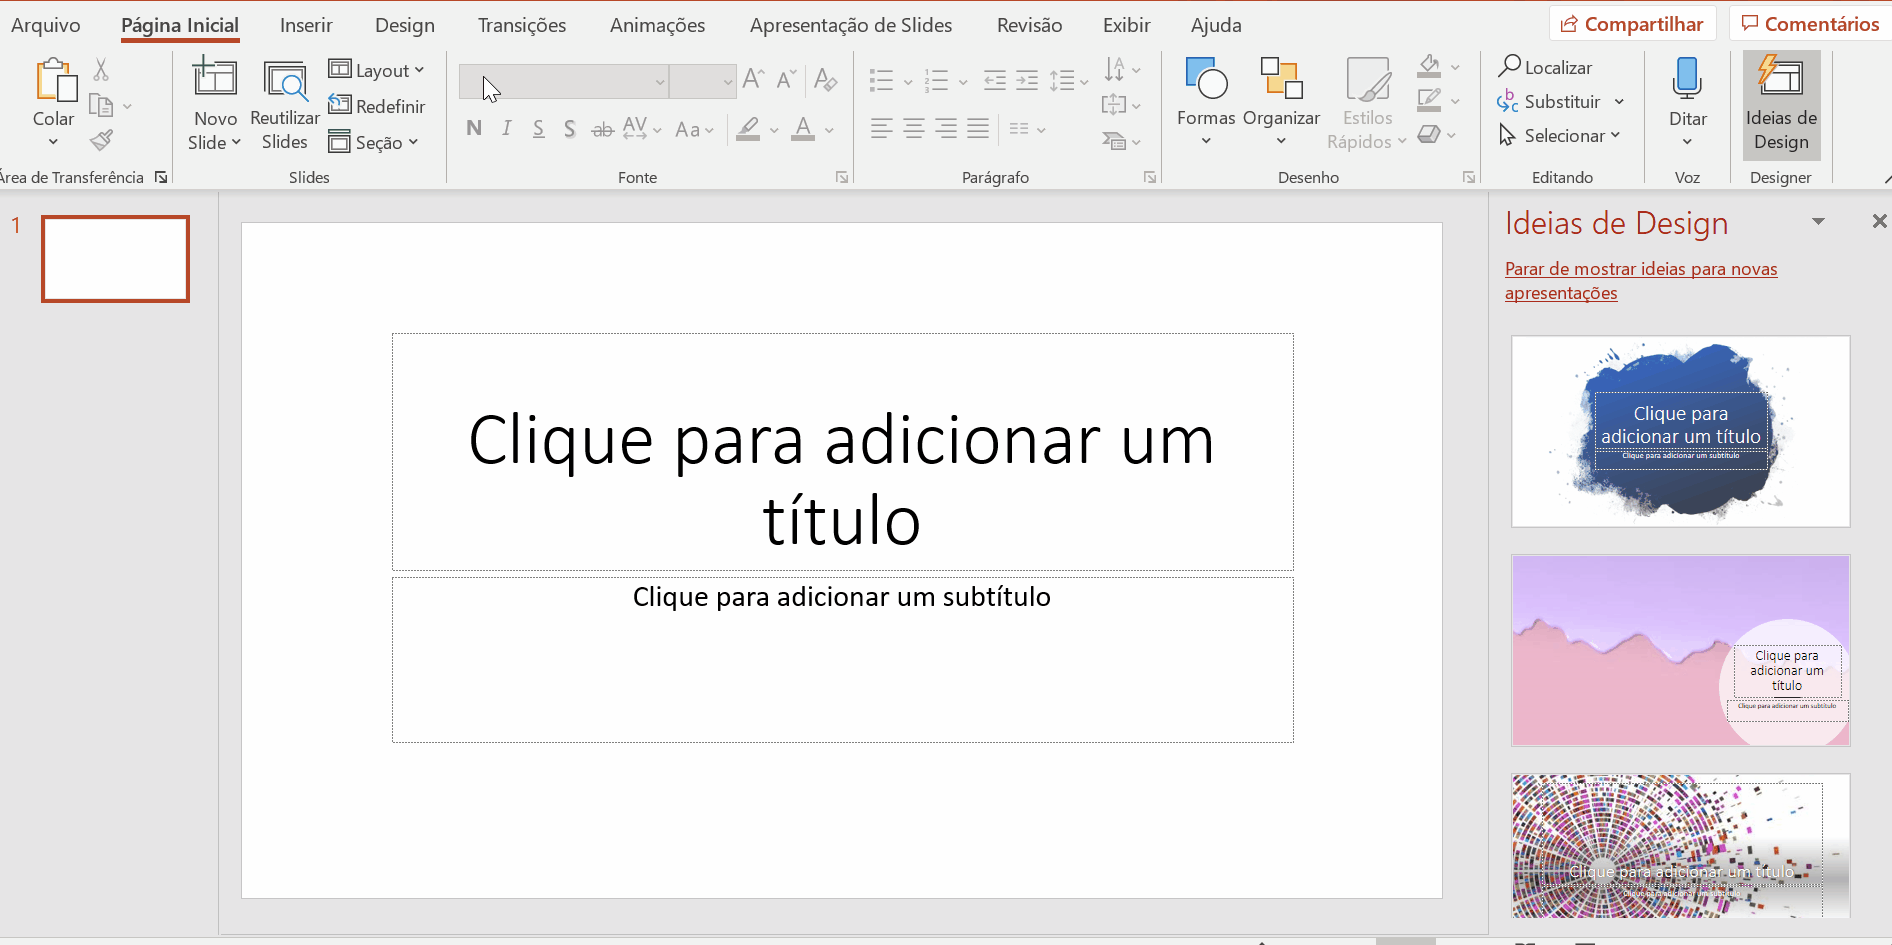The height and width of the screenshot is (945, 1892).
Task: Toggle bold N formatting
Action: tap(474, 128)
